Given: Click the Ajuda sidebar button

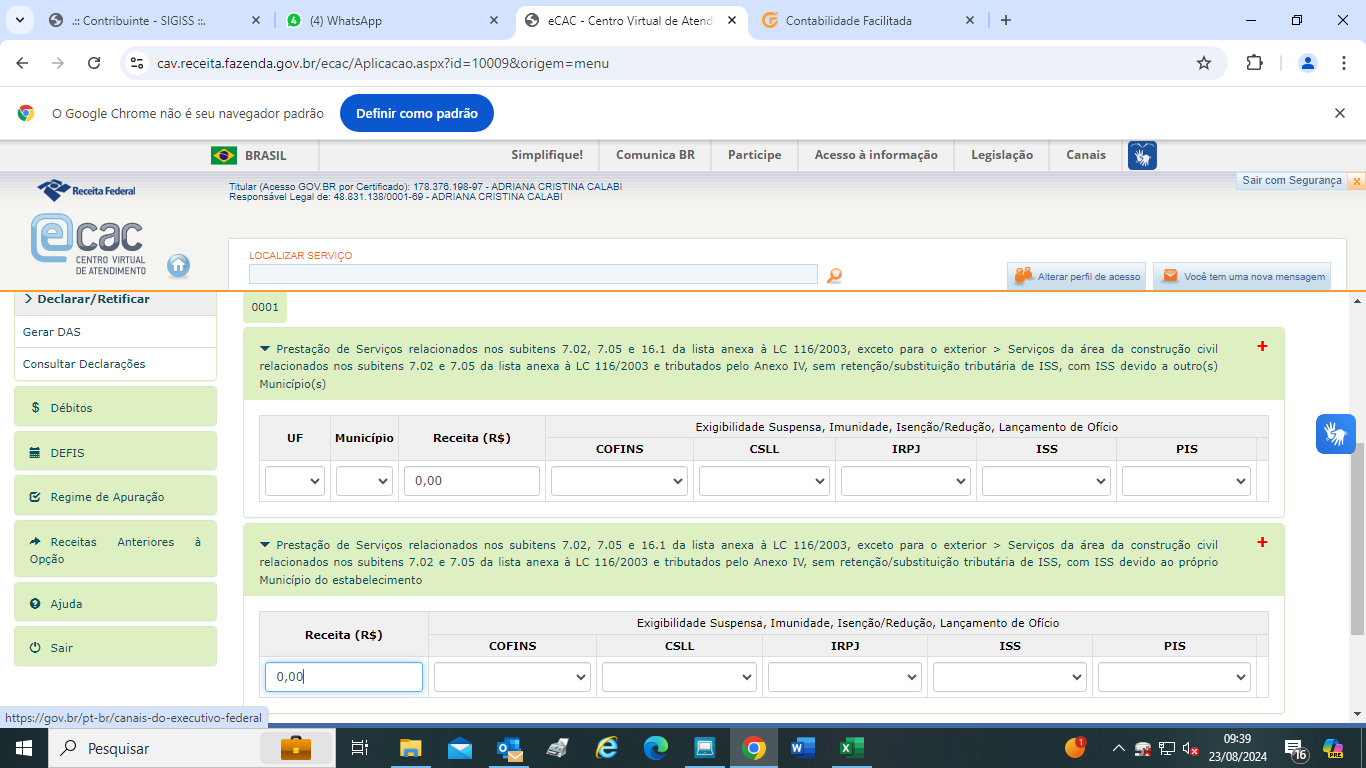Looking at the screenshot, I should tap(115, 603).
